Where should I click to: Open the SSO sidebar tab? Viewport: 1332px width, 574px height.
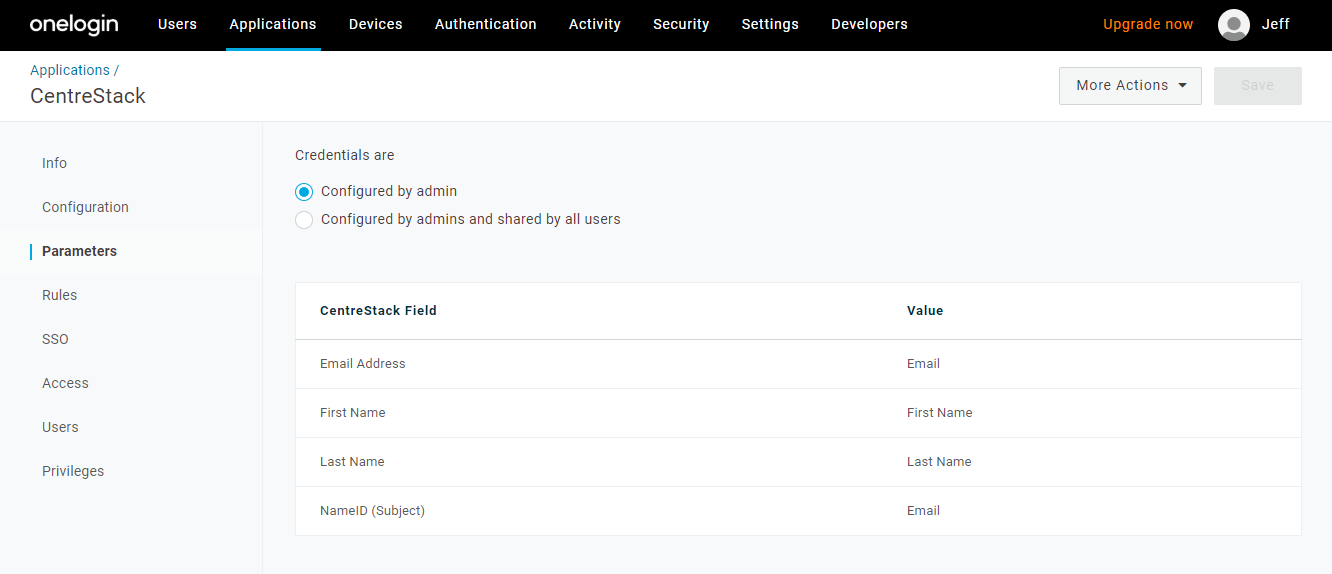tap(55, 339)
